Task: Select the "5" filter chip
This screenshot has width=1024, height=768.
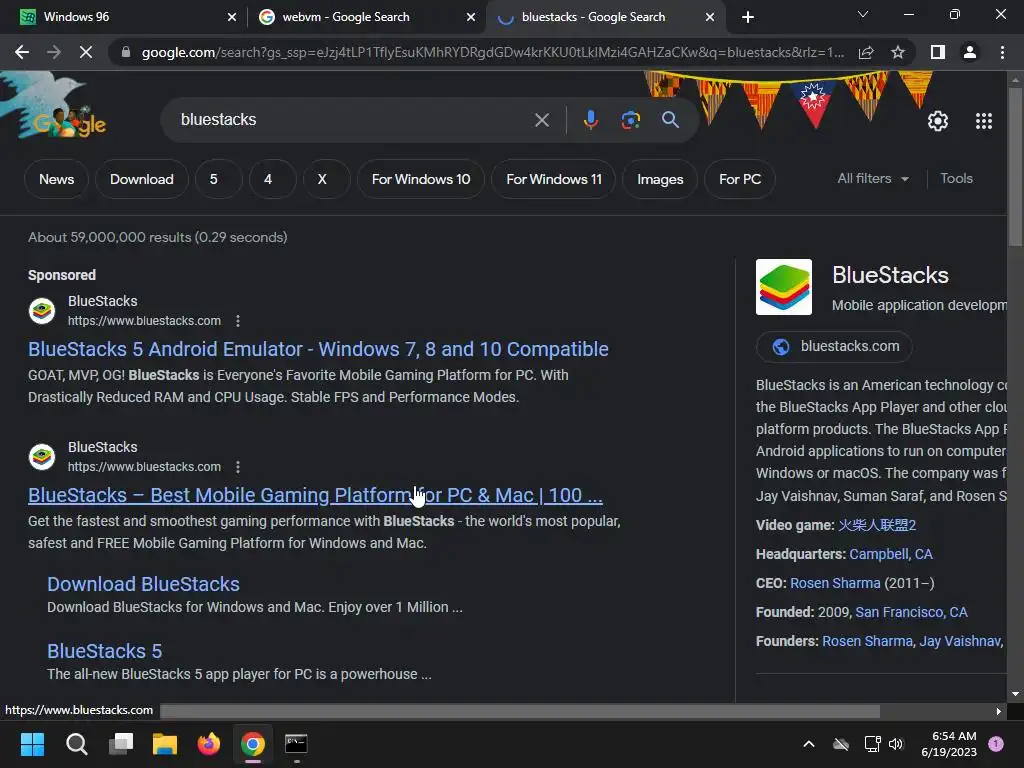Action: click(219, 179)
